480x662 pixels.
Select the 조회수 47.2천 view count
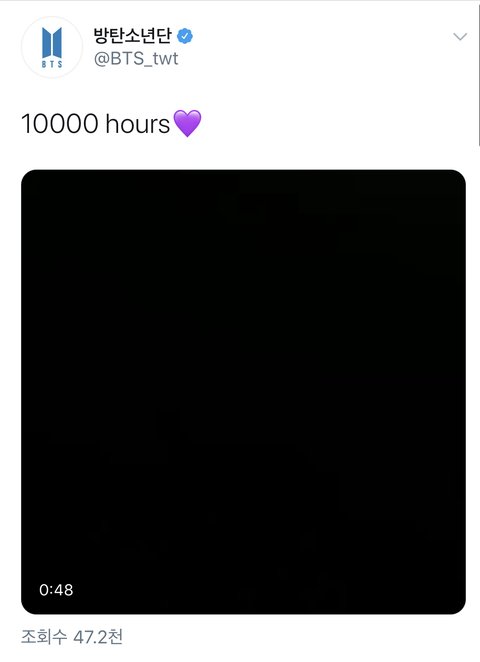tap(72, 637)
